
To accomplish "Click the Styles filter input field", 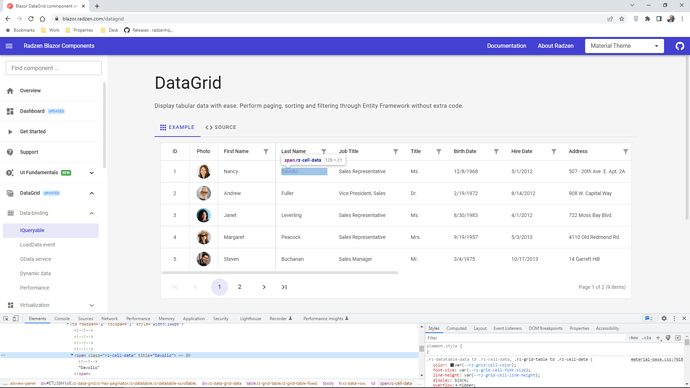I will pos(525,338).
